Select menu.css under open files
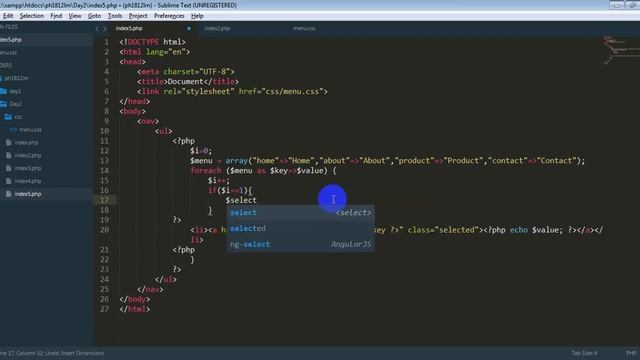Image resolution: width=640 pixels, height=360 pixels. (9, 53)
